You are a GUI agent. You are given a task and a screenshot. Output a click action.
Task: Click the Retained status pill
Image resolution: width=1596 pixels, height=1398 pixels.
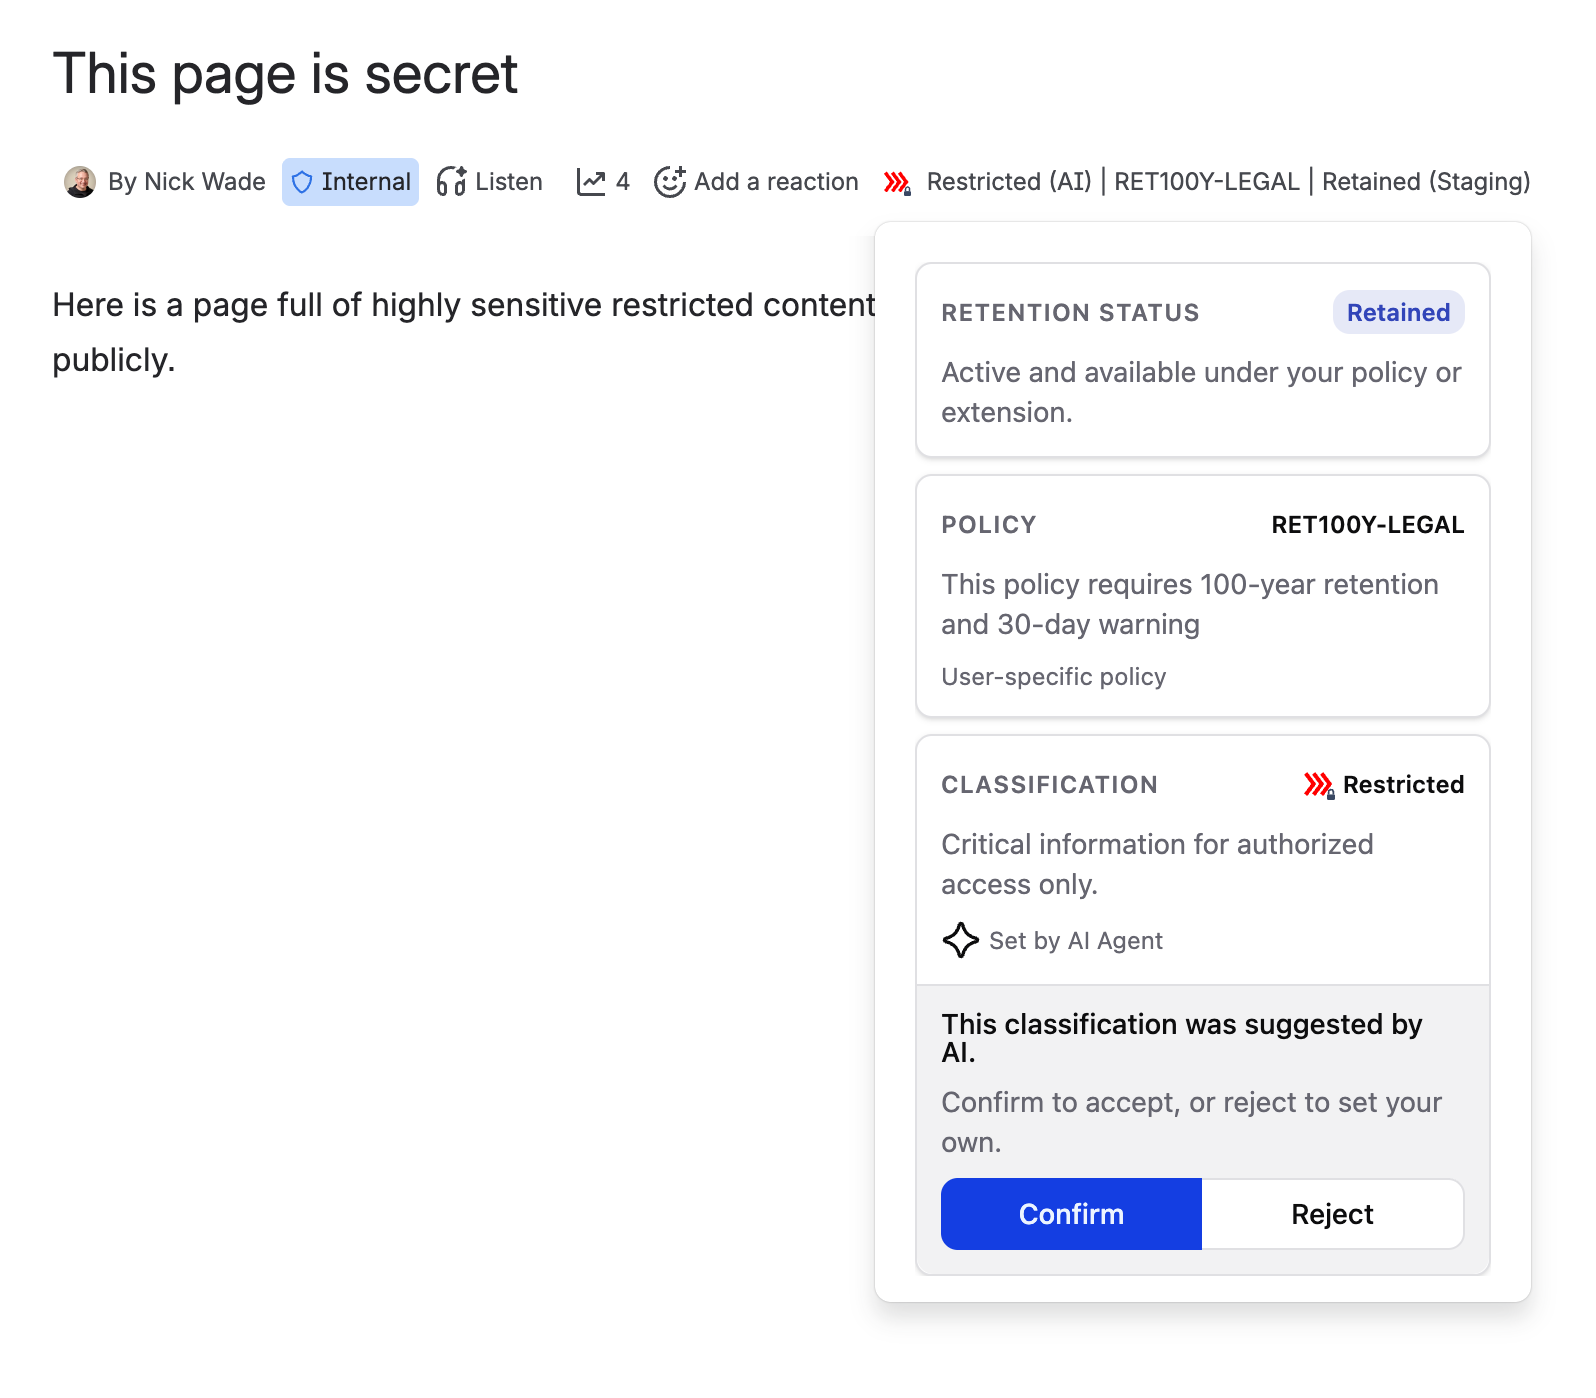pos(1398,313)
